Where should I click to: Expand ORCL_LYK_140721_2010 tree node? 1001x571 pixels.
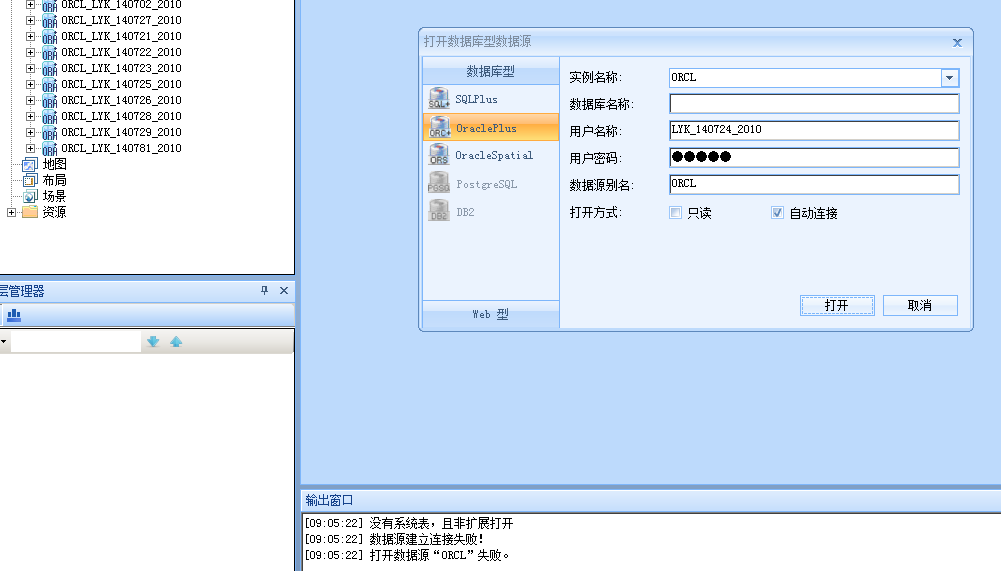tap(30, 36)
